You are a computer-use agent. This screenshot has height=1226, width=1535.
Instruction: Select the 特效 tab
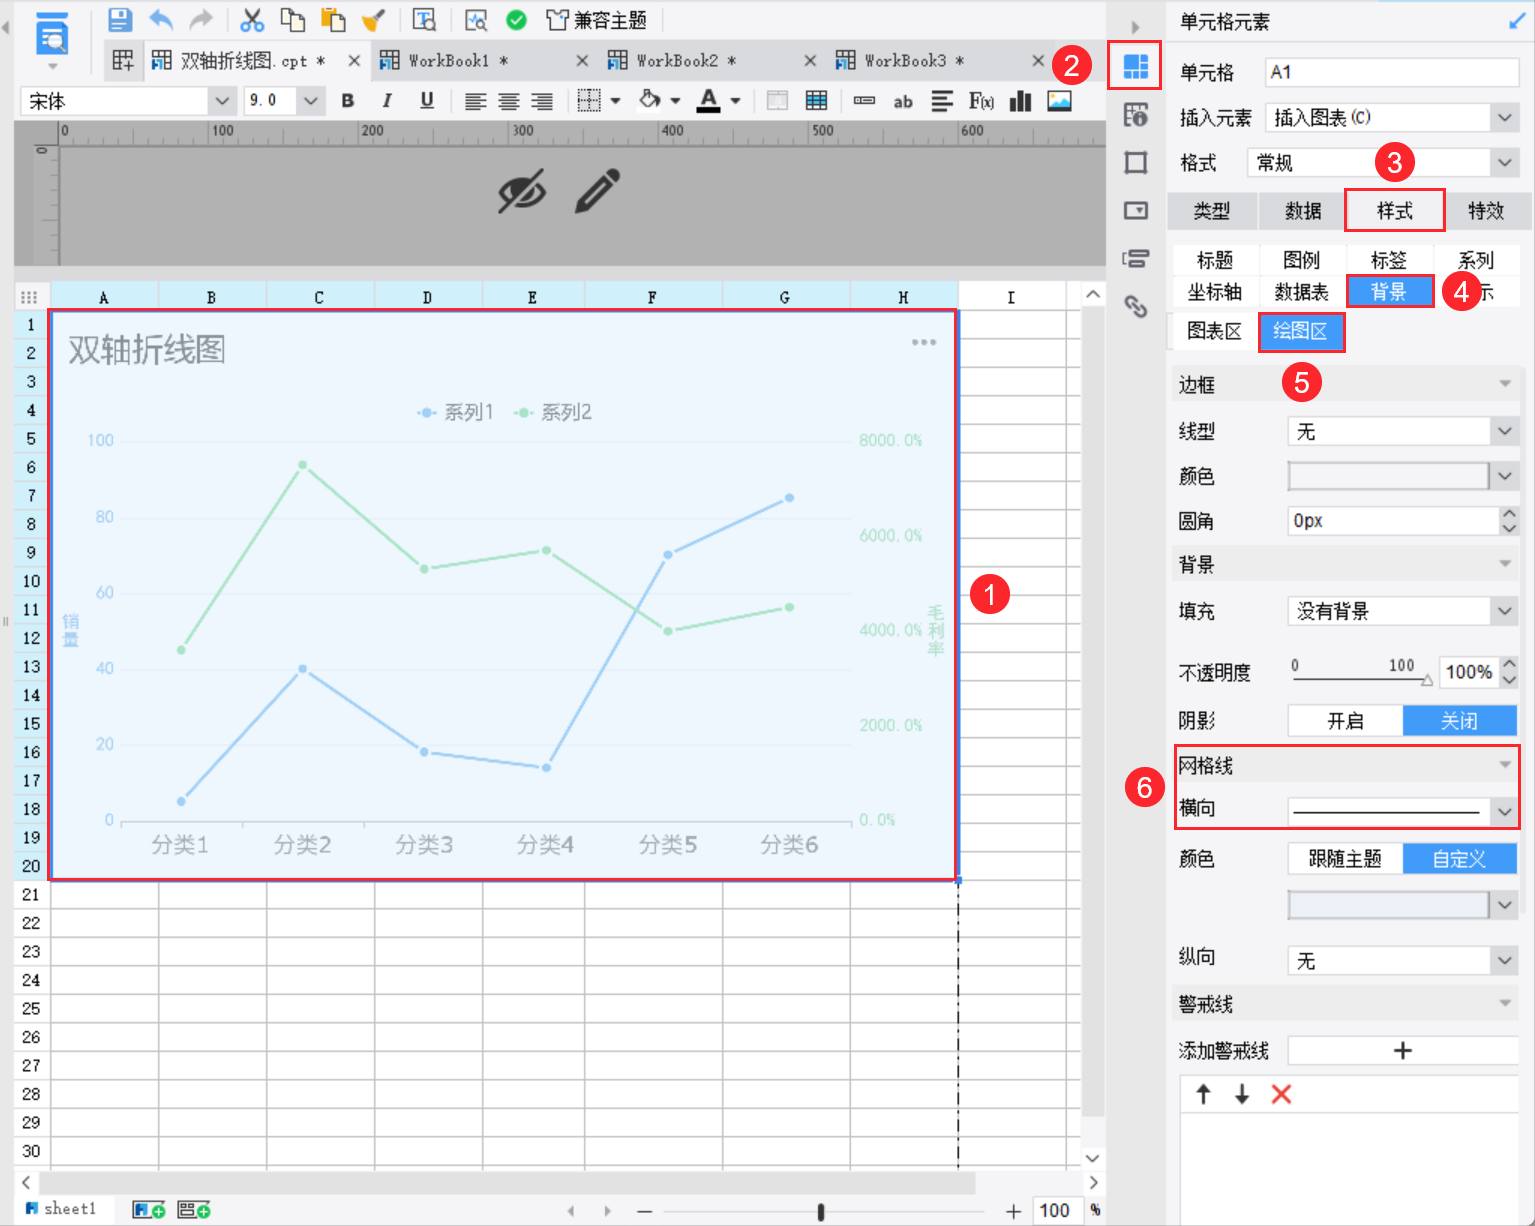pos(1486,211)
